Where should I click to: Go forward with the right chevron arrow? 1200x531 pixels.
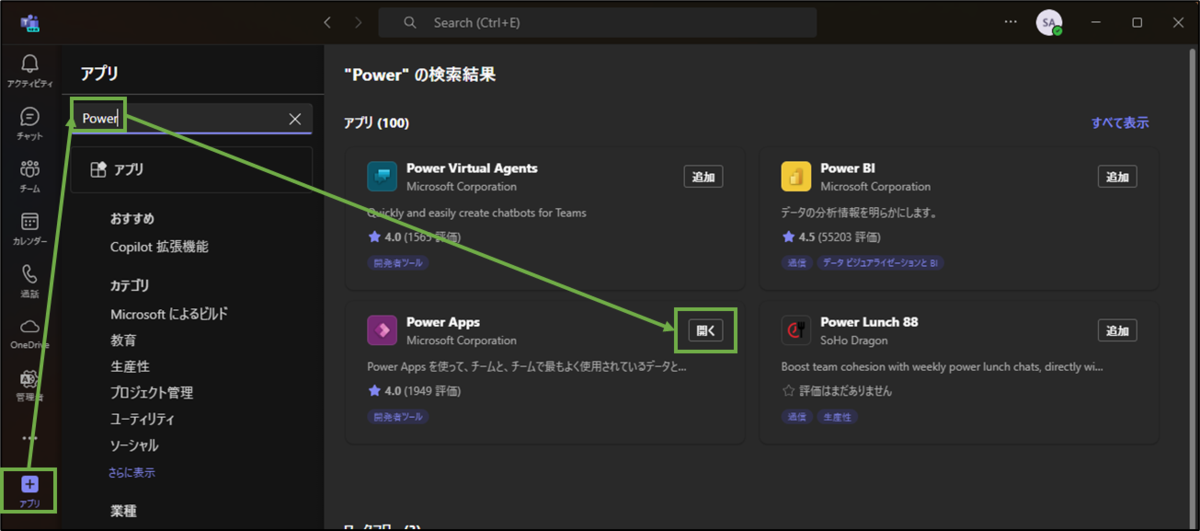tap(359, 22)
